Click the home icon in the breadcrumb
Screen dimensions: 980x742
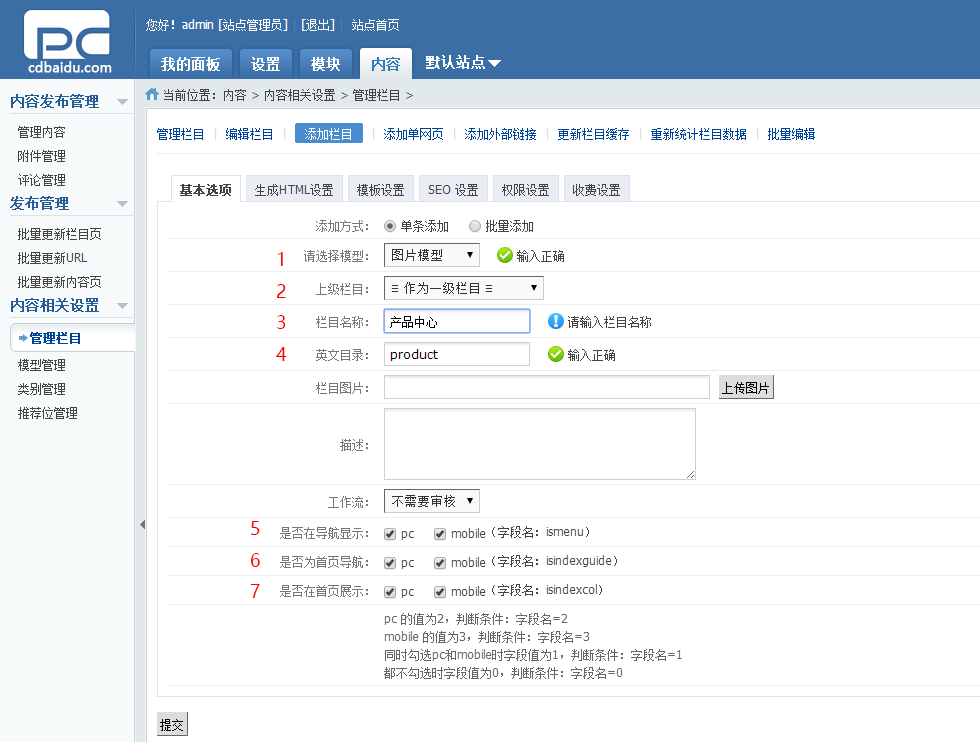[152, 94]
